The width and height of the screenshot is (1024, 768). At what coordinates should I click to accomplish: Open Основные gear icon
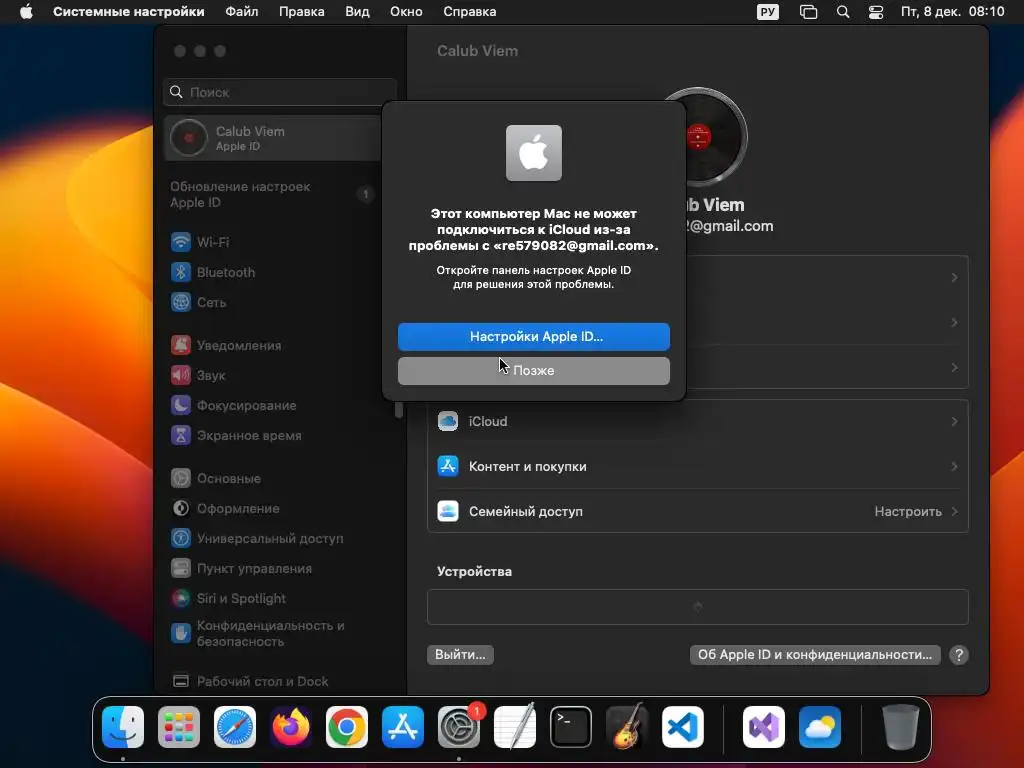click(181, 479)
